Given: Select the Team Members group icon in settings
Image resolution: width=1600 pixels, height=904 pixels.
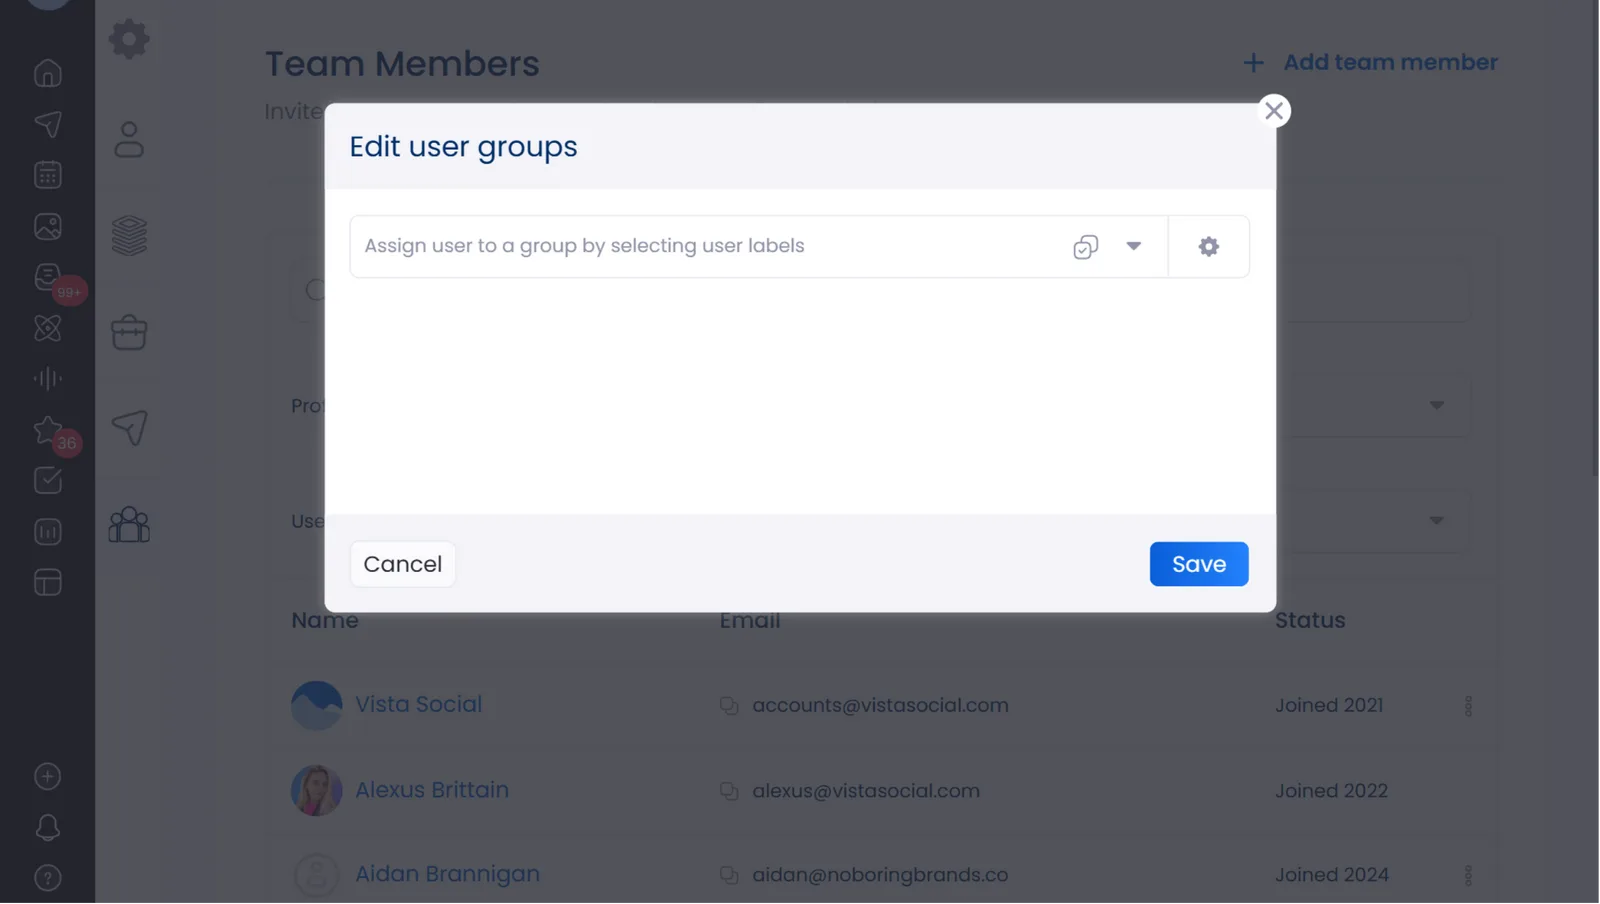Looking at the screenshot, I should click(129, 524).
